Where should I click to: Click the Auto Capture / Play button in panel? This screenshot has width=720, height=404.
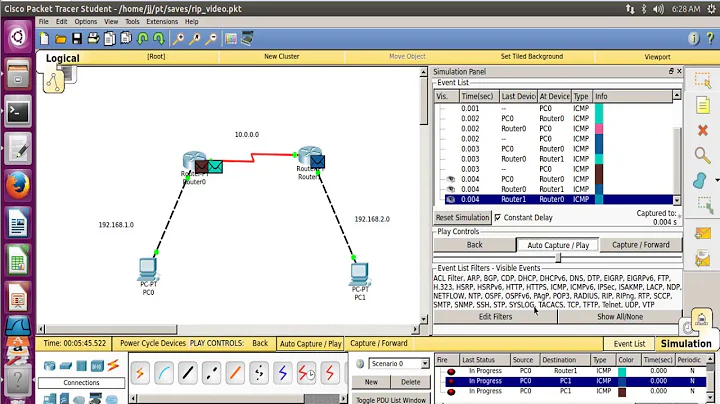click(558, 245)
